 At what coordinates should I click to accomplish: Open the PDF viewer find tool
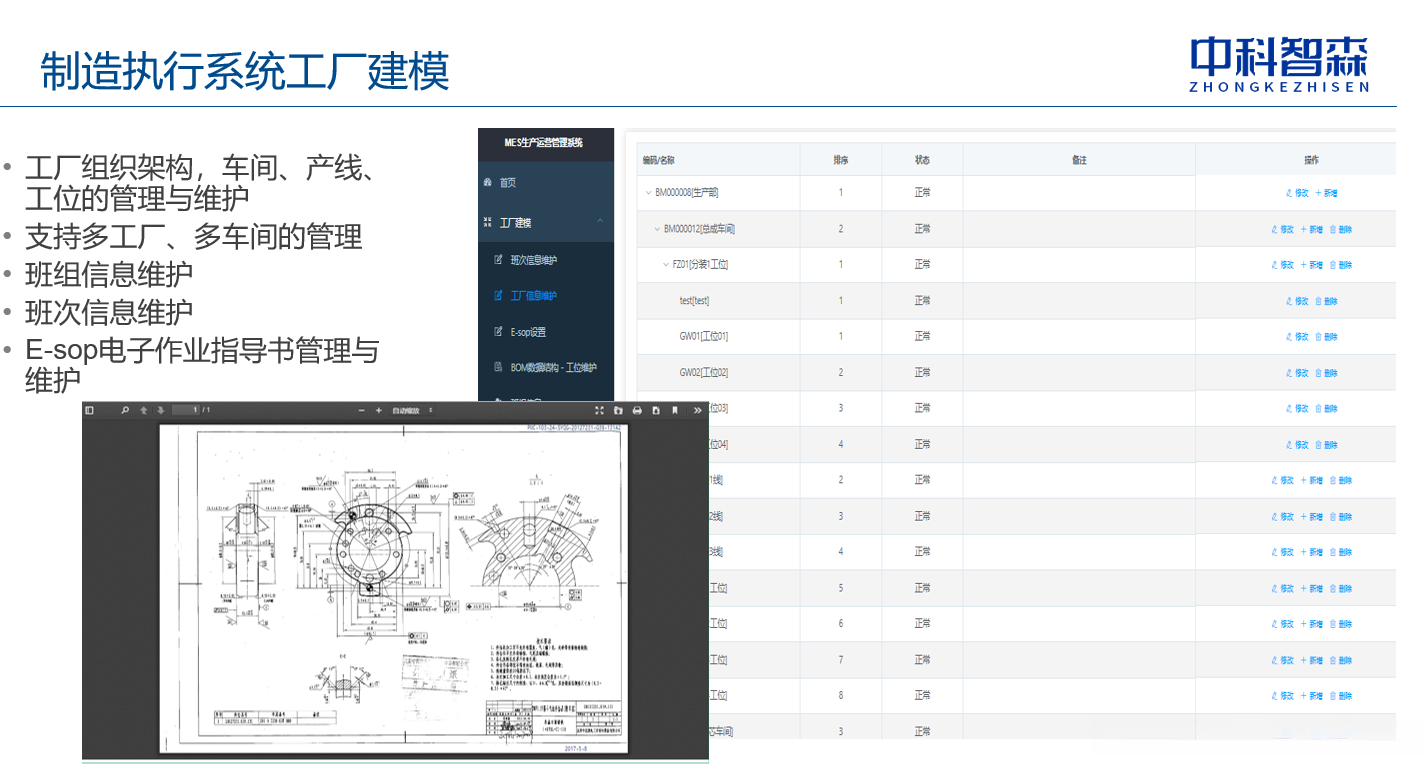pyautogui.click(x=125, y=410)
